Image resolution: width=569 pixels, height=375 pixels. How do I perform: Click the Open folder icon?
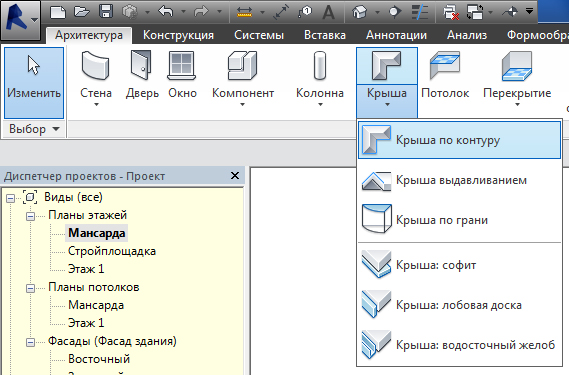click(x=82, y=12)
